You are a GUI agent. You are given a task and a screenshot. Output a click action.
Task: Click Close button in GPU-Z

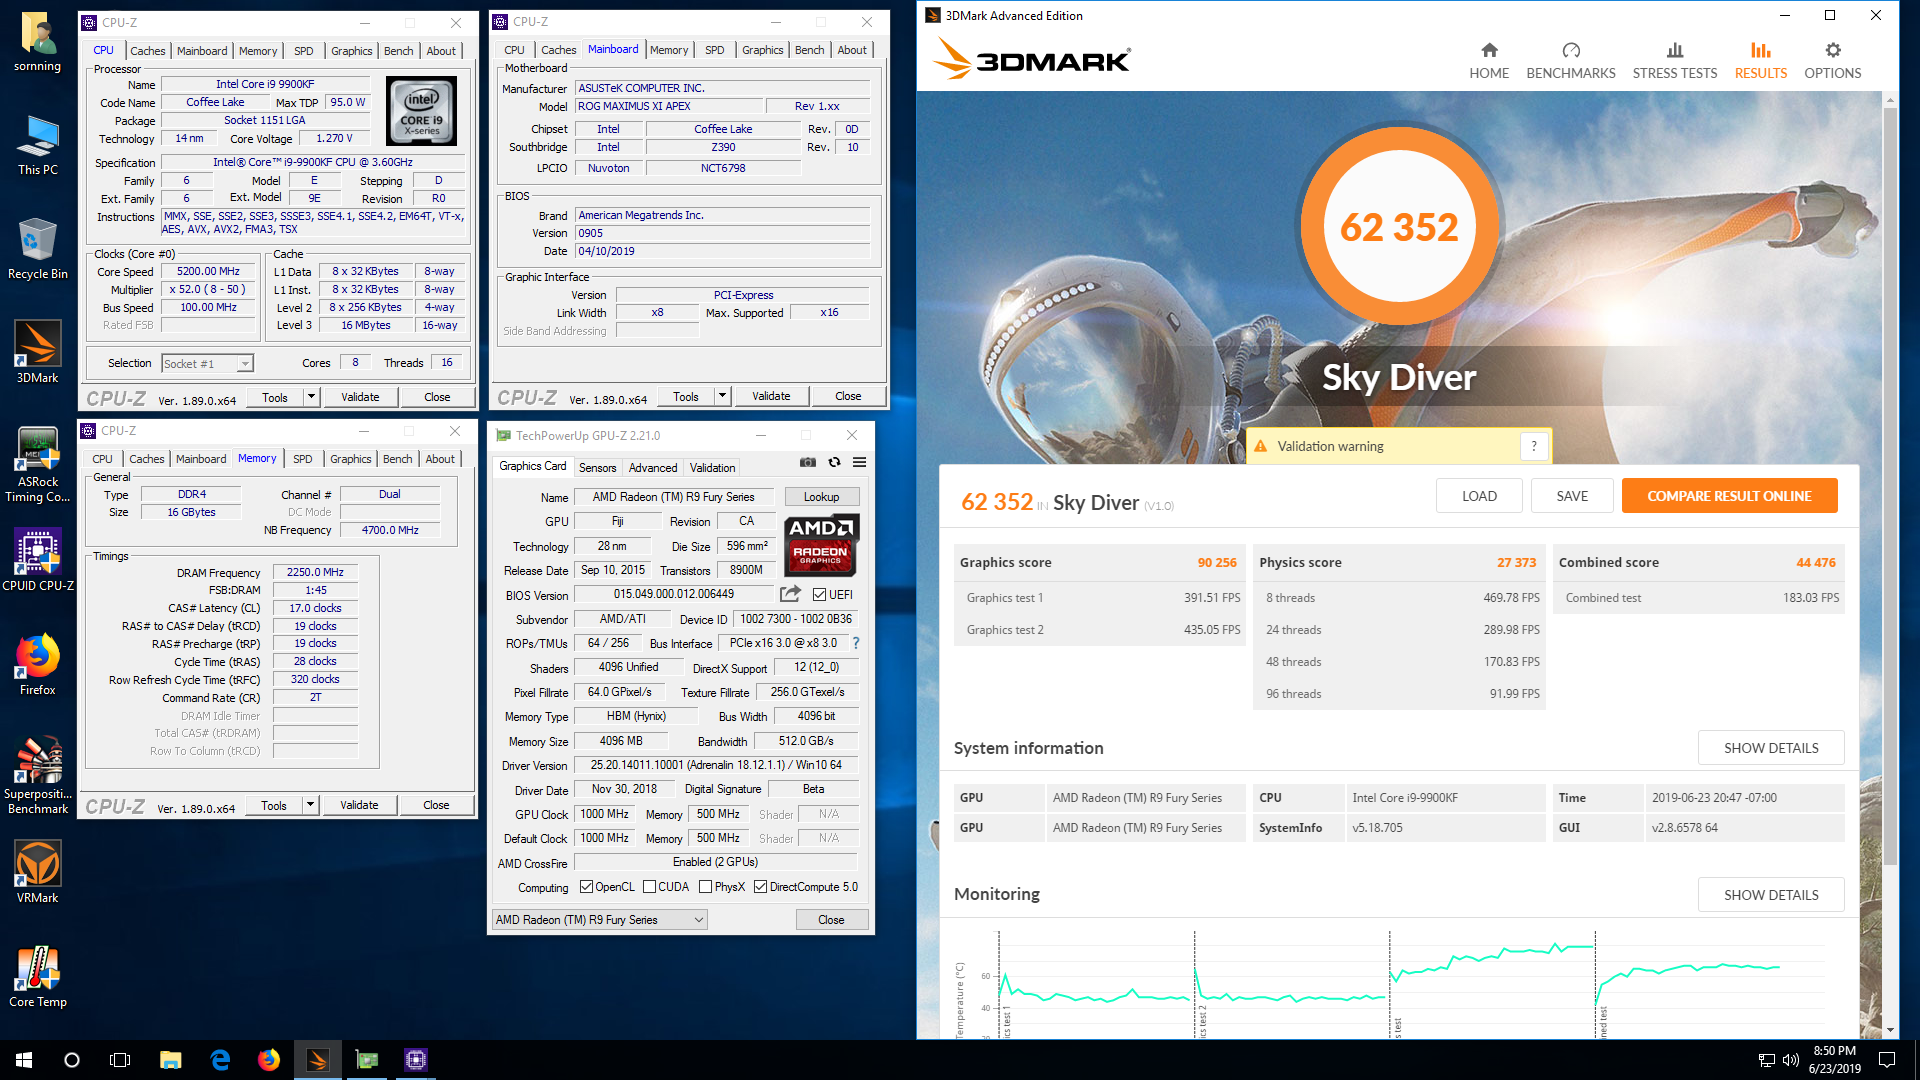(x=831, y=920)
